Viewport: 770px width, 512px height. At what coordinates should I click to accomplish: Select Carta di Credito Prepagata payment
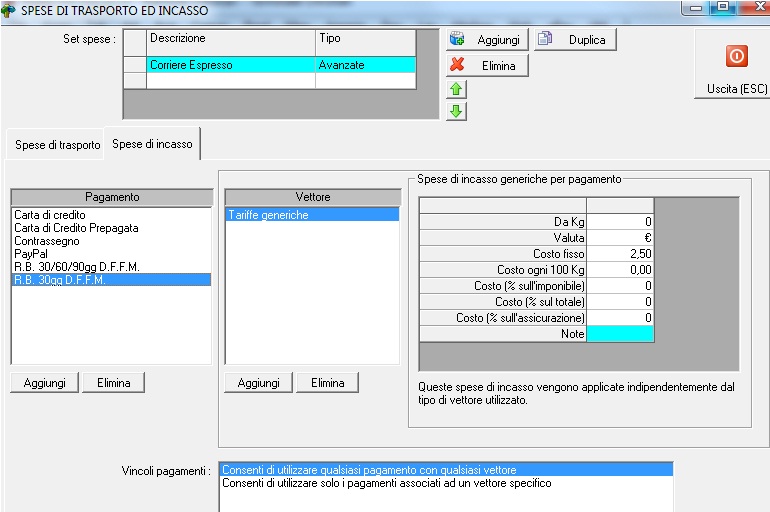tap(111, 228)
